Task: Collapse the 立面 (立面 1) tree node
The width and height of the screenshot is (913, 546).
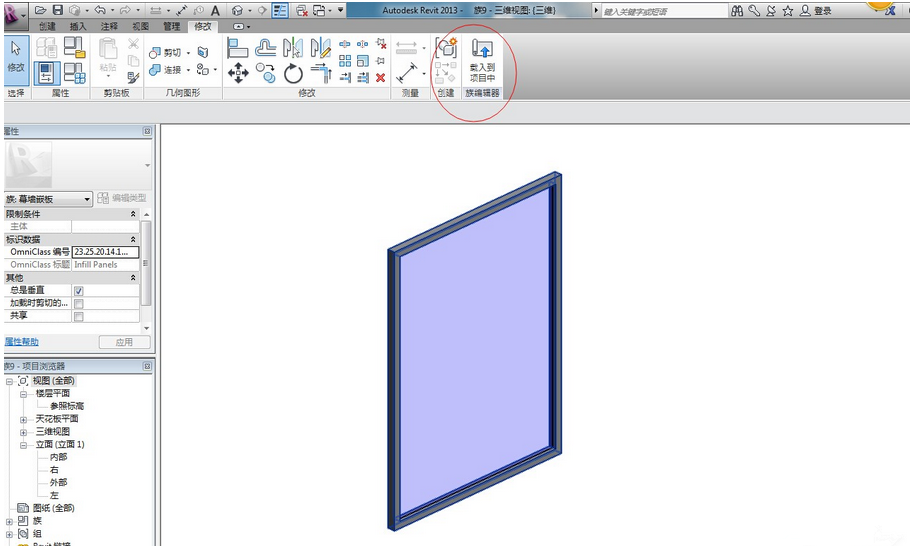Action: 23,445
